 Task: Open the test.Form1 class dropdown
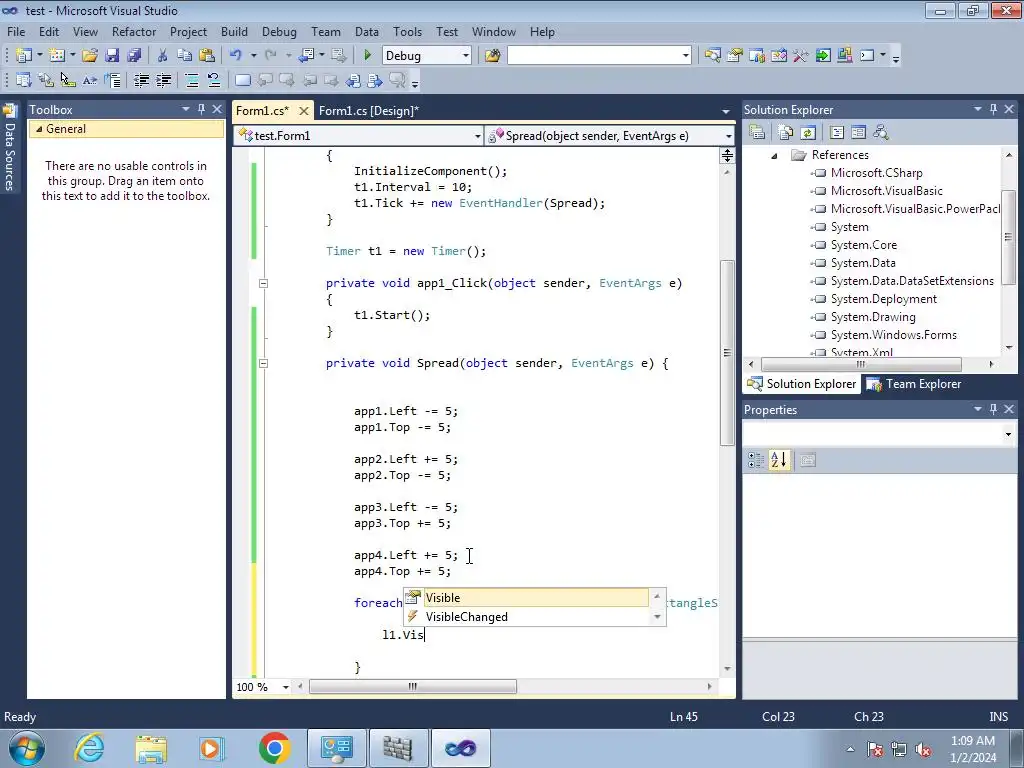coord(477,136)
